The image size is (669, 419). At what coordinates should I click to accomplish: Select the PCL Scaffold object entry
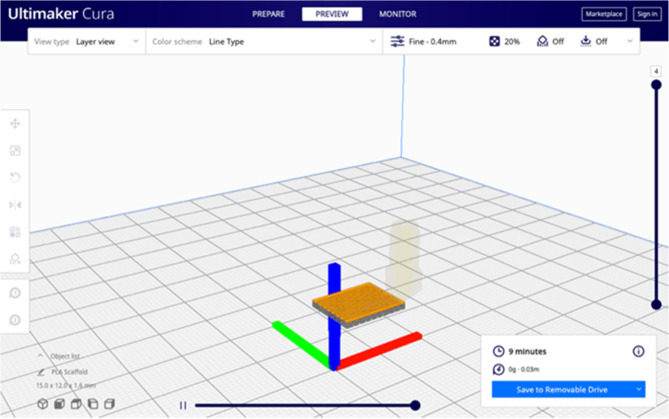point(69,372)
